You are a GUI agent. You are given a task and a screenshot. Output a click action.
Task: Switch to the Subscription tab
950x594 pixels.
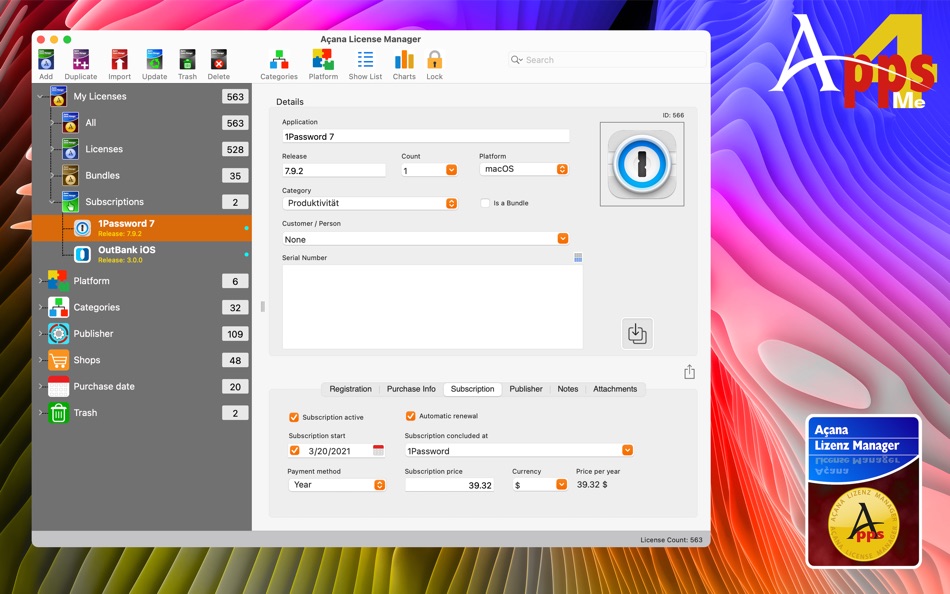473,389
